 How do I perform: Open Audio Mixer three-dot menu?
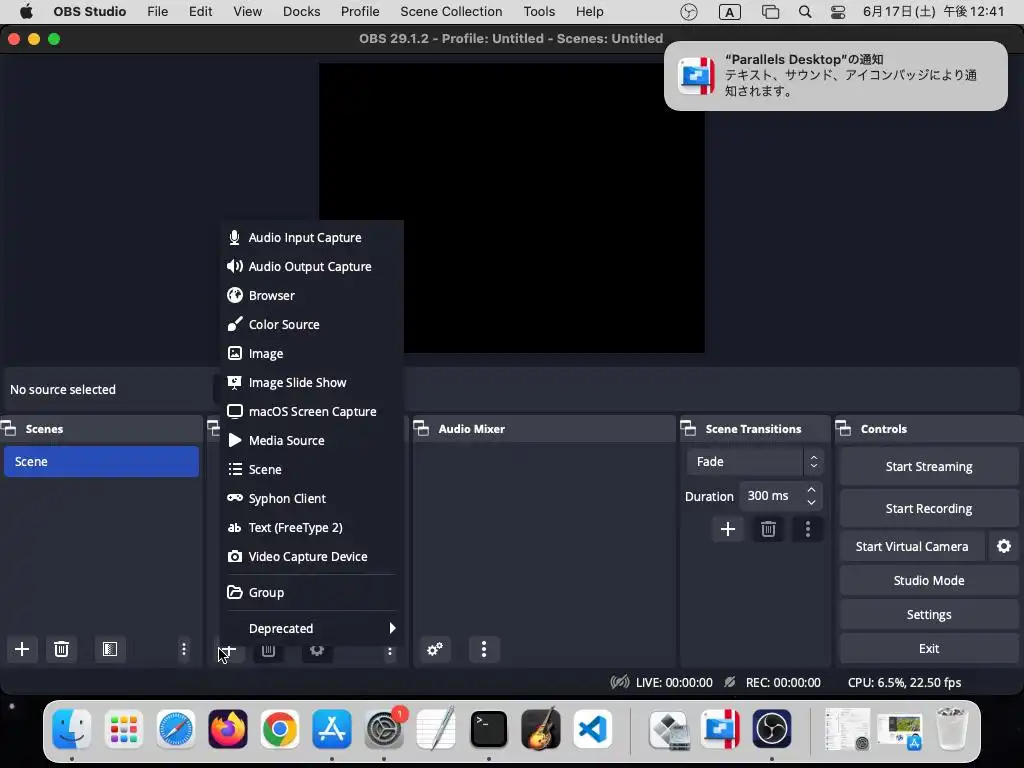click(484, 649)
